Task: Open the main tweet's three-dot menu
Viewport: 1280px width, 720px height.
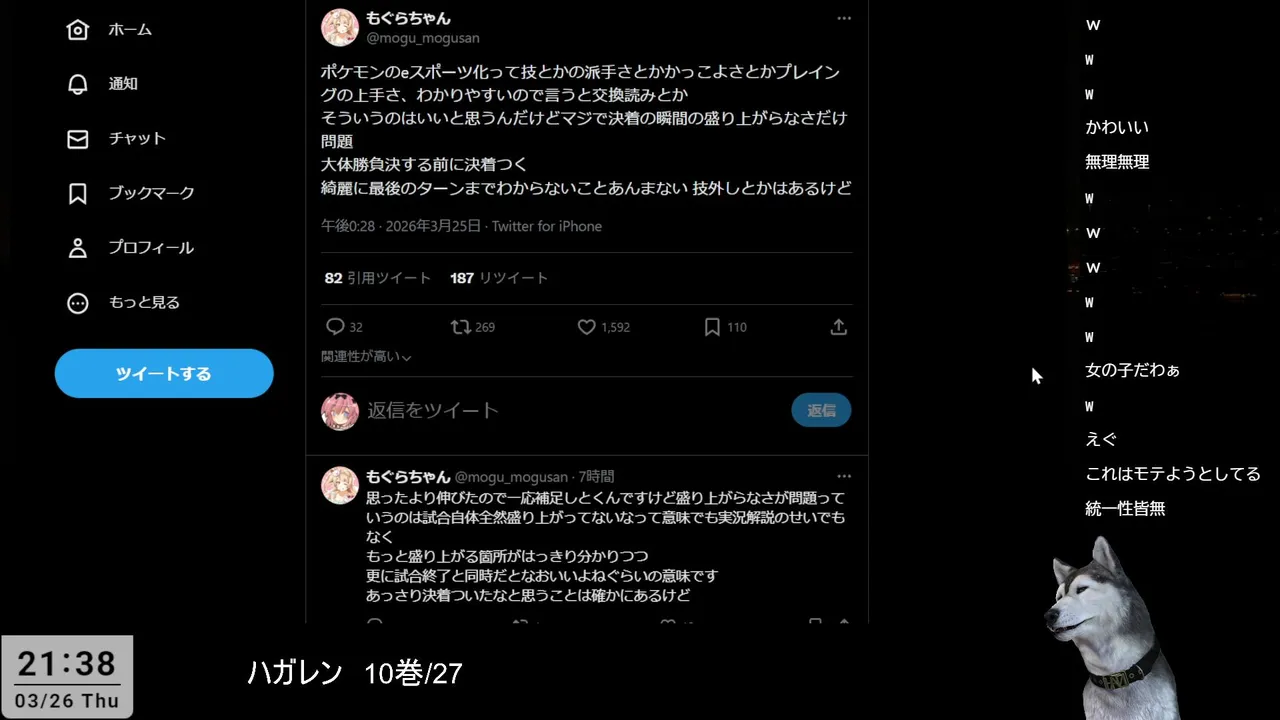Action: (844, 18)
